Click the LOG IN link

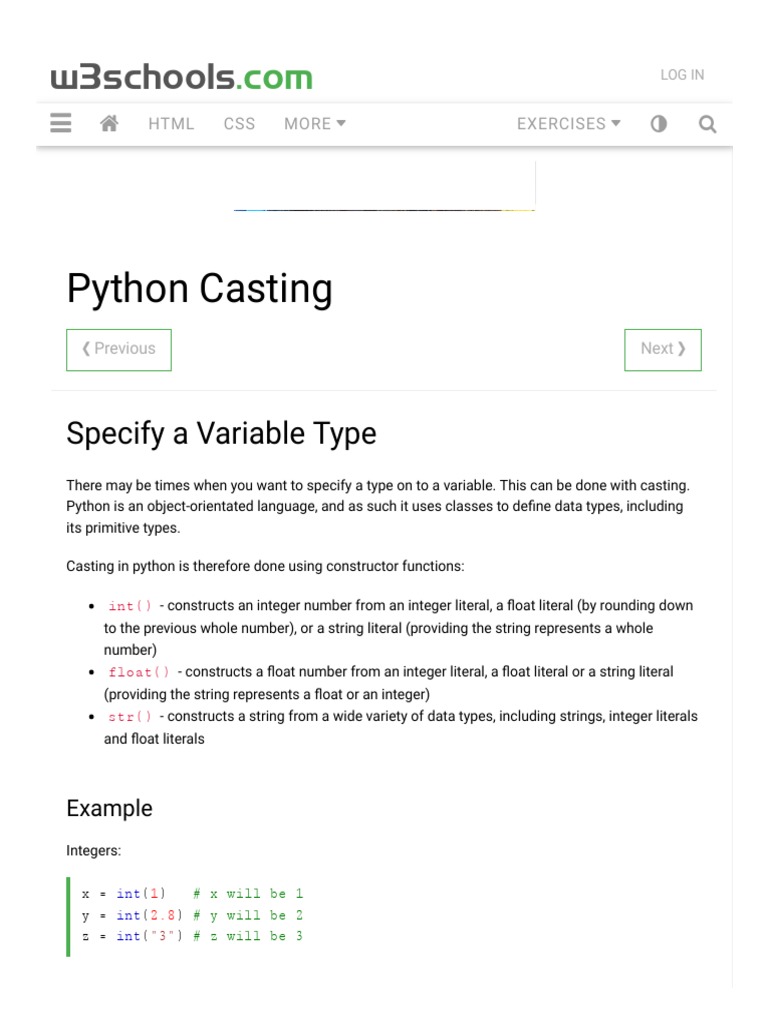682,75
